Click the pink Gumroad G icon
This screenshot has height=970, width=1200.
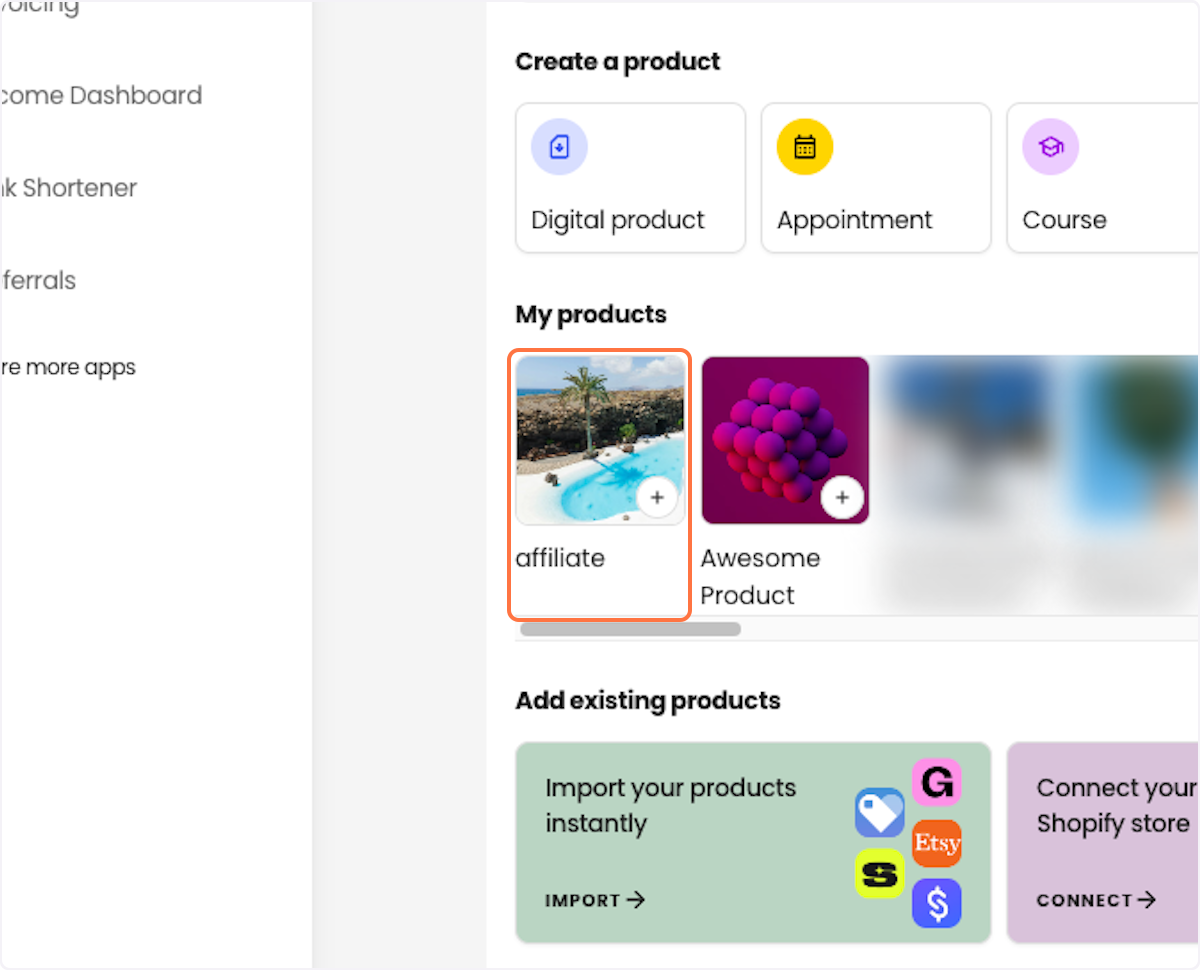(x=937, y=782)
